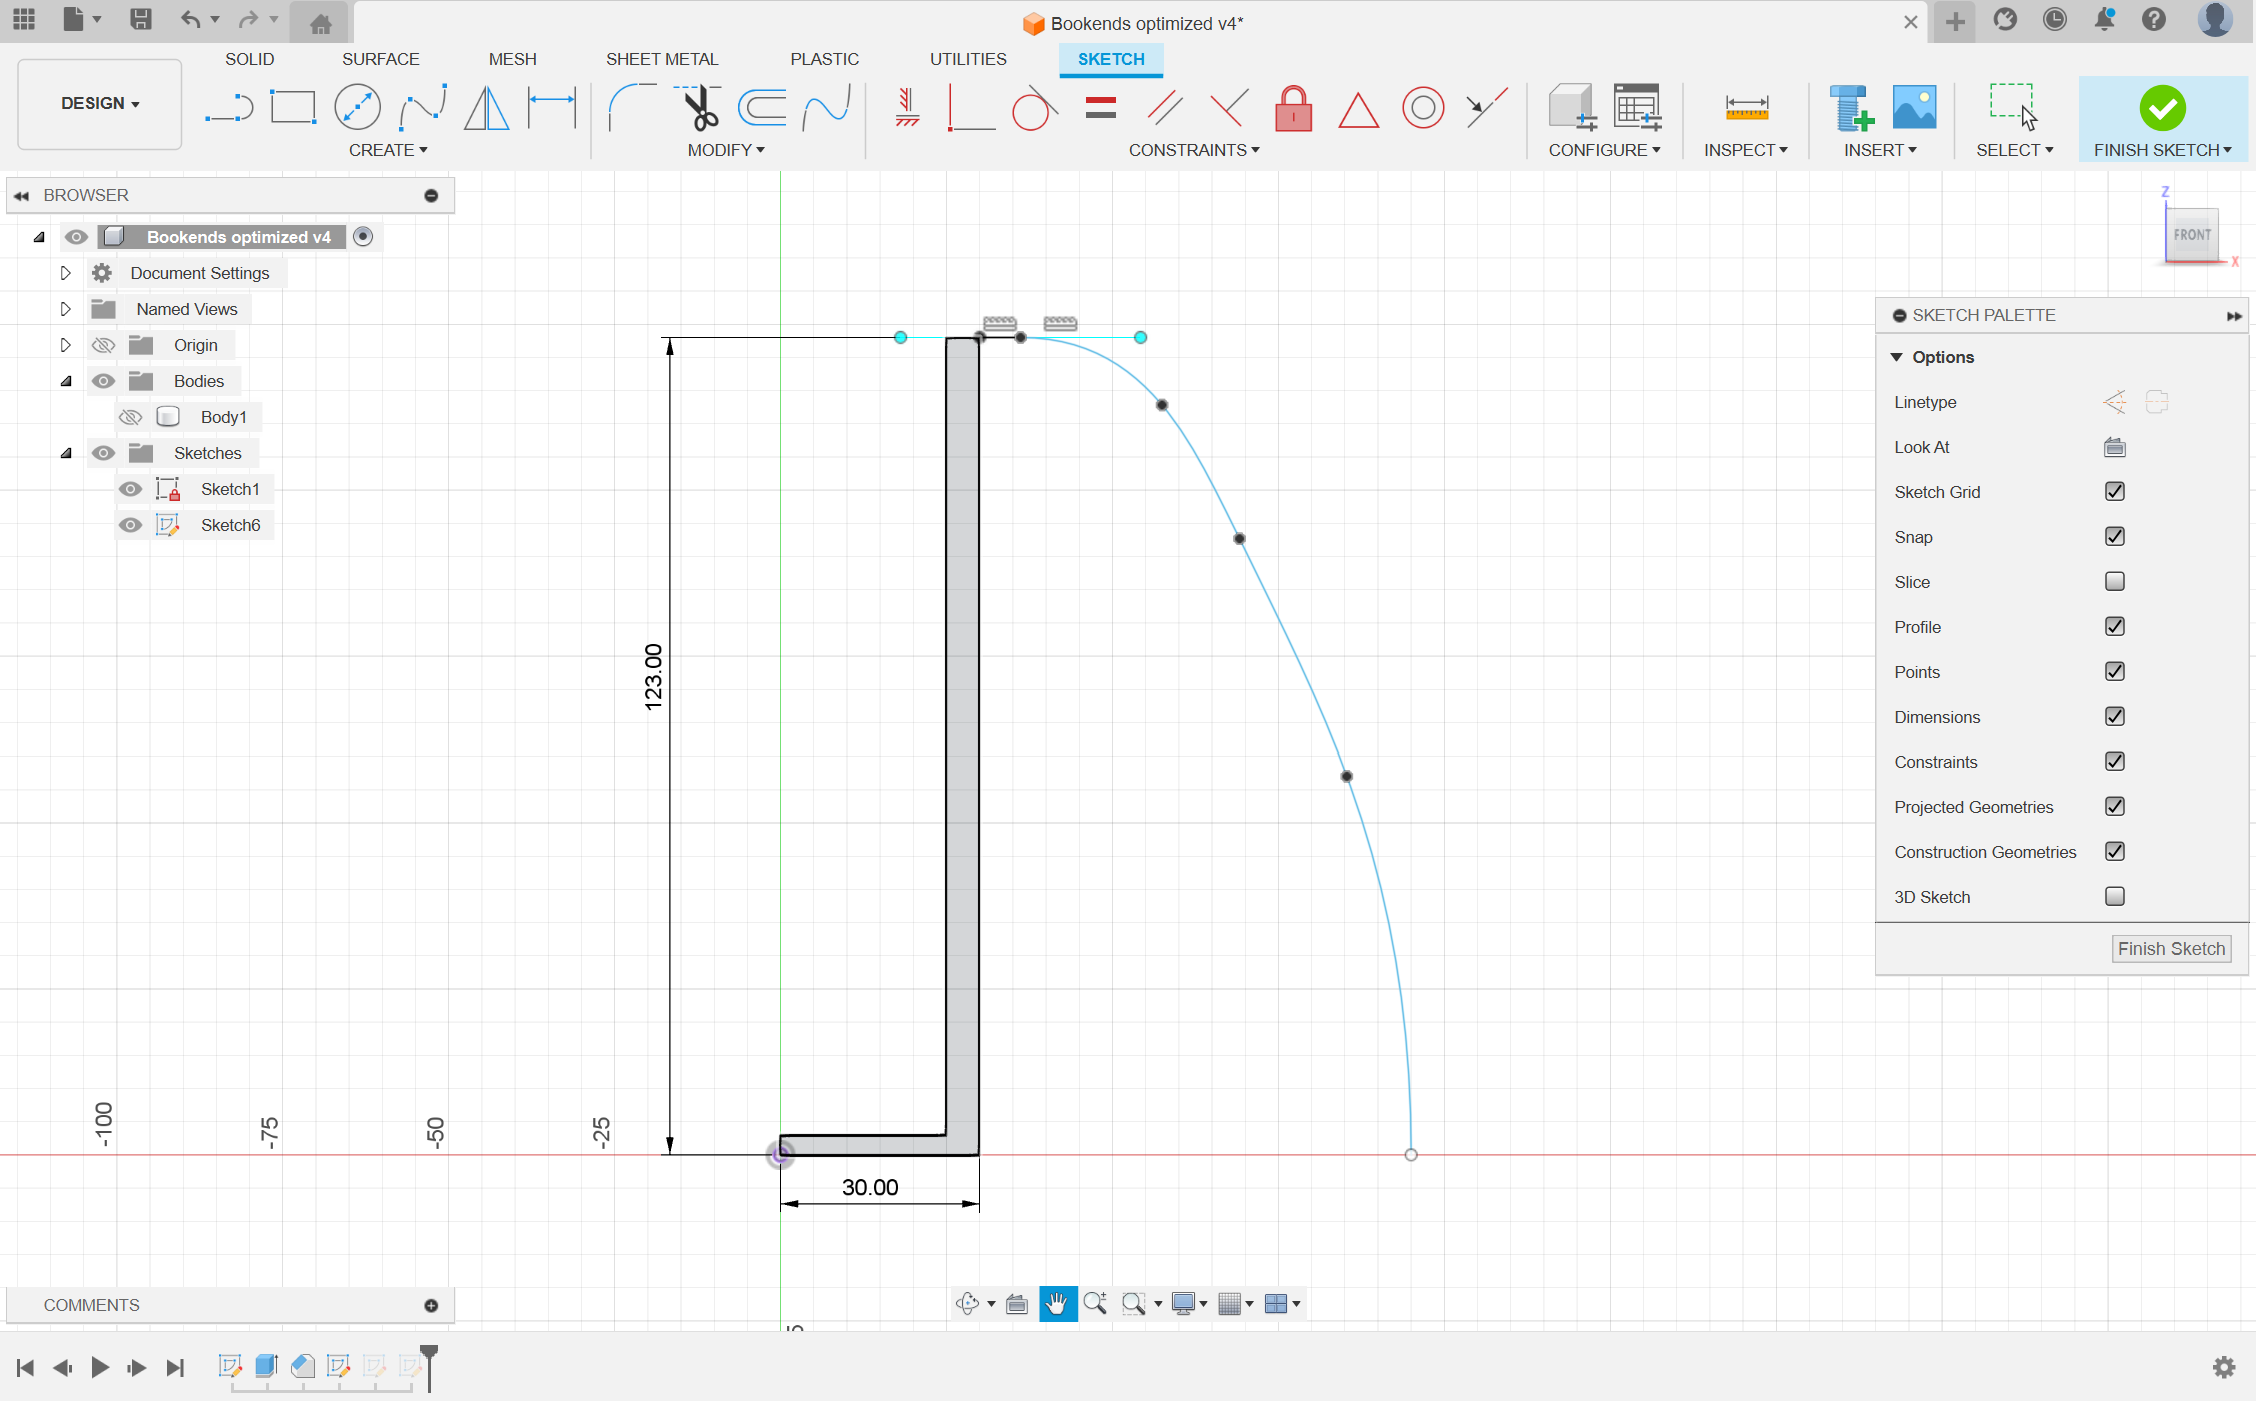Open the CREATE dropdown menu

(x=388, y=150)
